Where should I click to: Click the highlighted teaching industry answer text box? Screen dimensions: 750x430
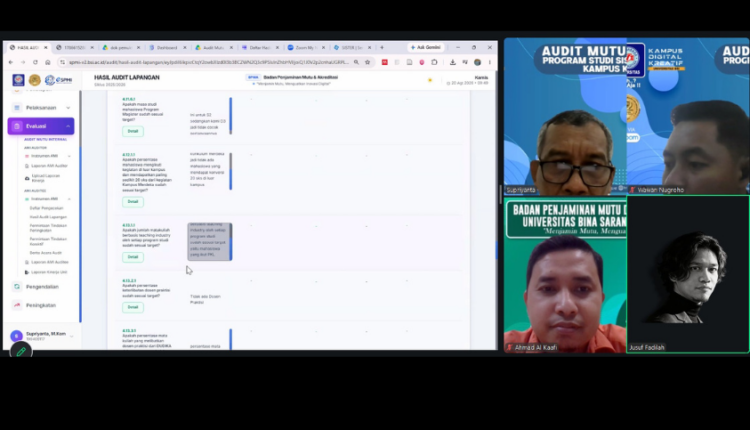(209, 242)
